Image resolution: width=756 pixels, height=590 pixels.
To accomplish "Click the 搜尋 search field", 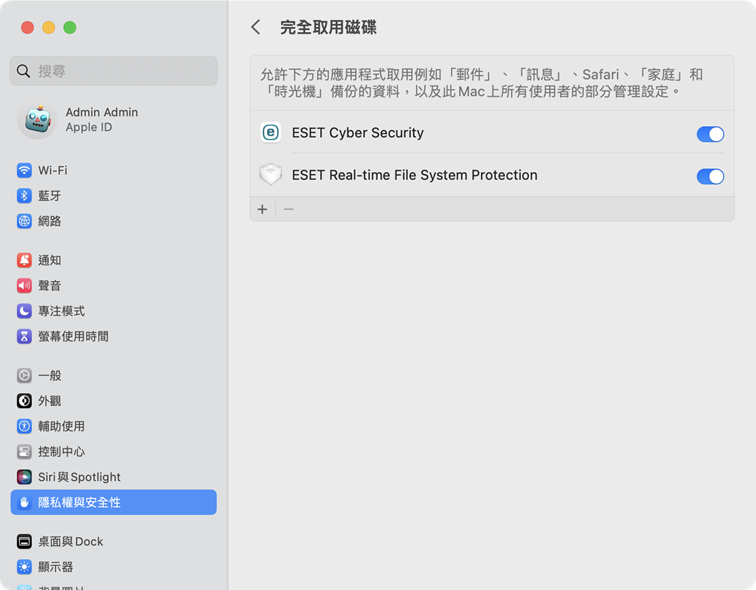I will (x=114, y=71).
